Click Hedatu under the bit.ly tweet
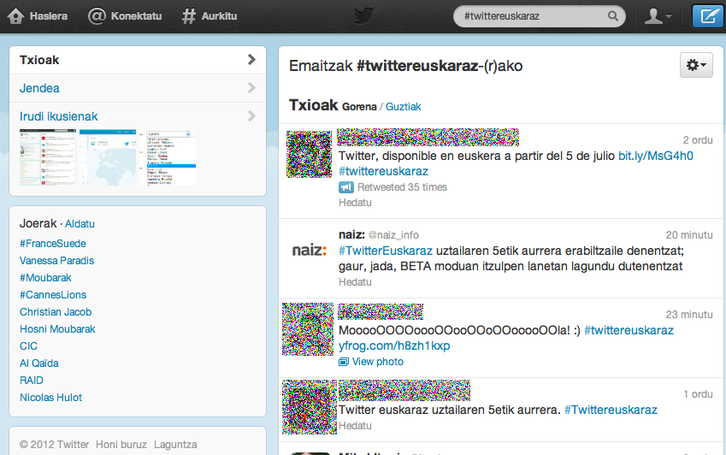This screenshot has height=455, width=726. pos(355,202)
